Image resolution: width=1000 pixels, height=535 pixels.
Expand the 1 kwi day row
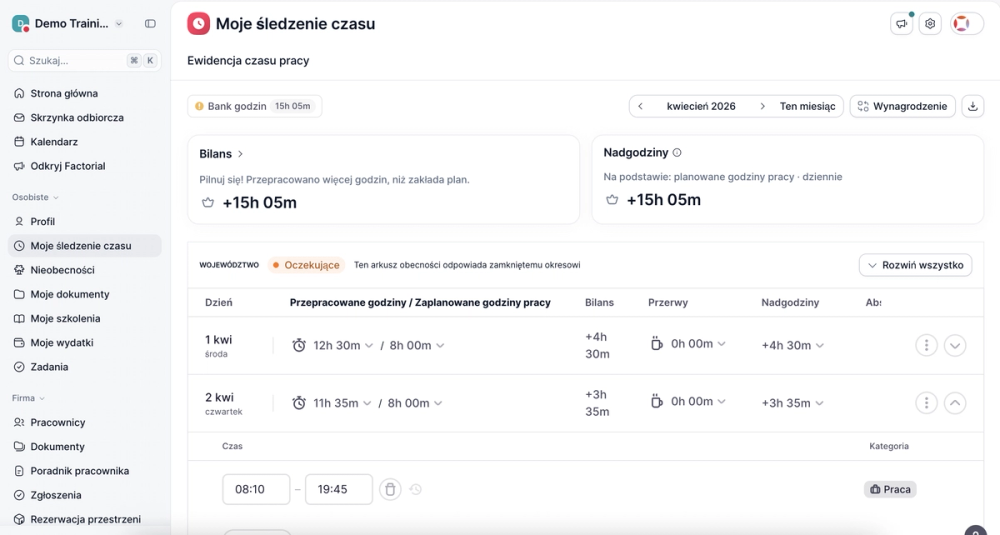[955, 345]
